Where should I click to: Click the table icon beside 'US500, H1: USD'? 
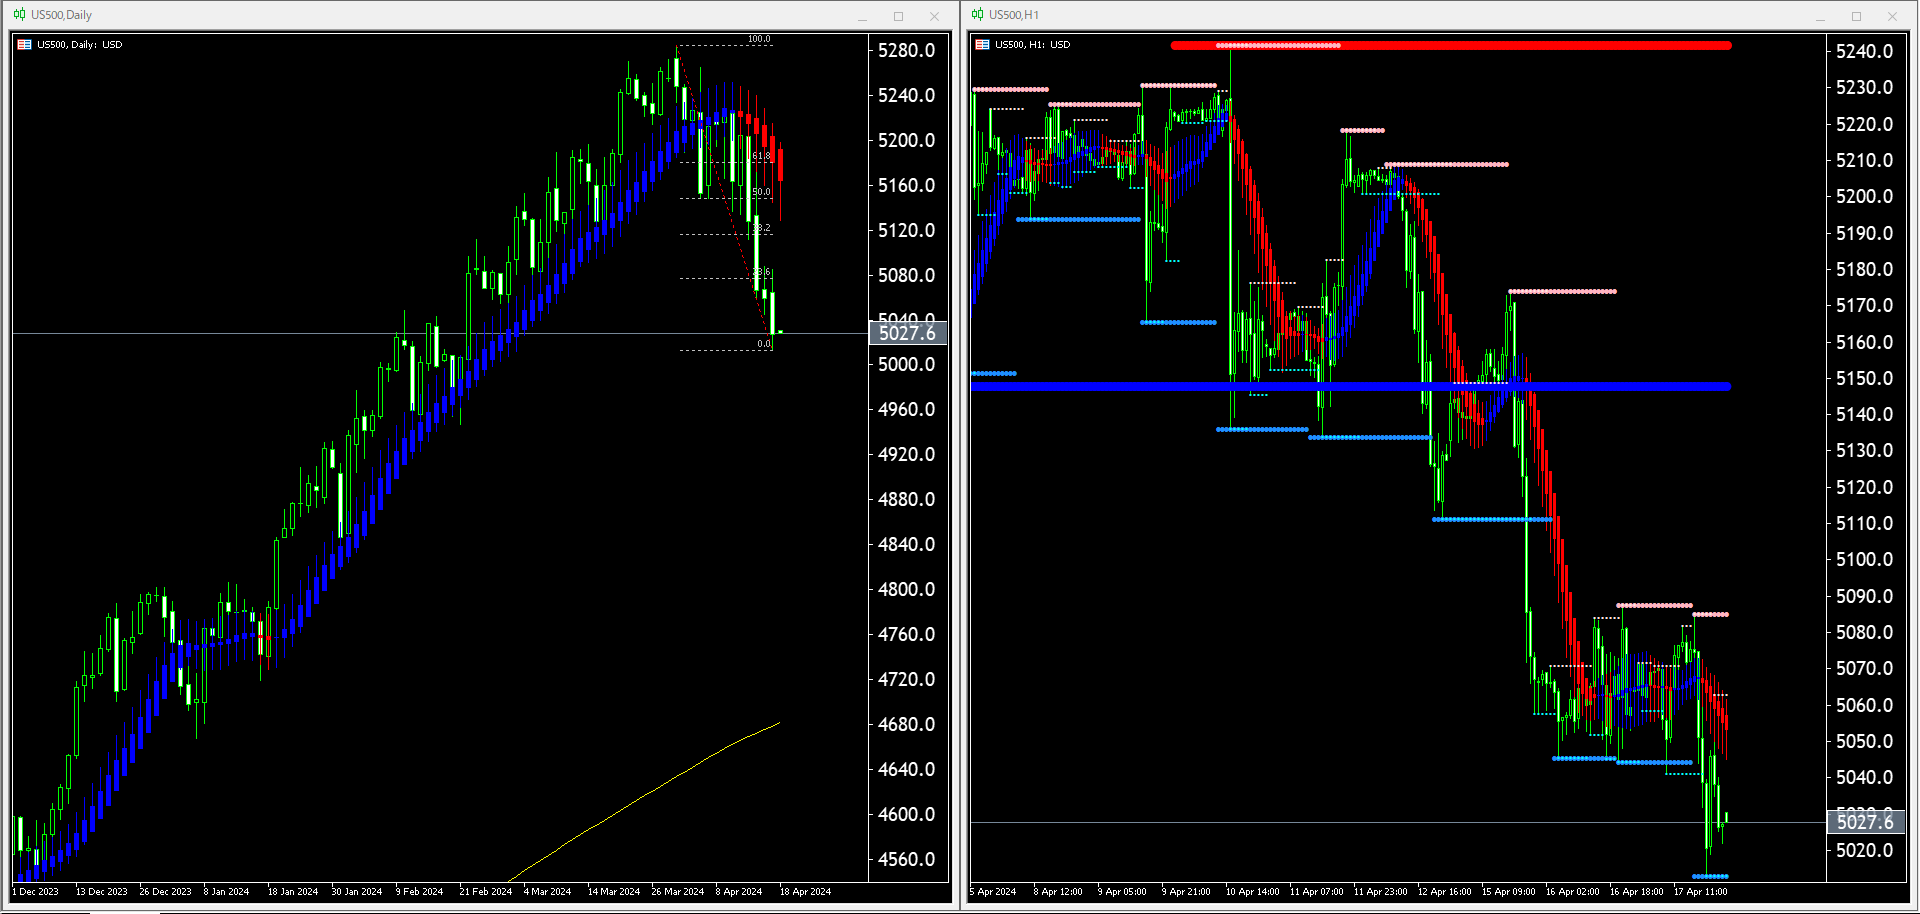click(x=983, y=45)
